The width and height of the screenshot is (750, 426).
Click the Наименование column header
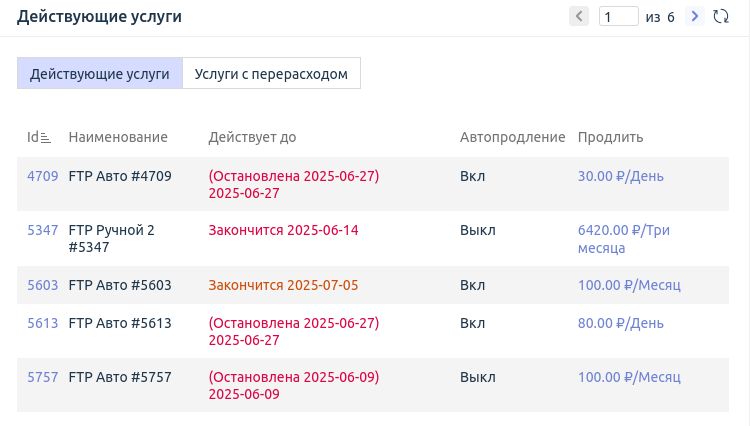click(118, 137)
